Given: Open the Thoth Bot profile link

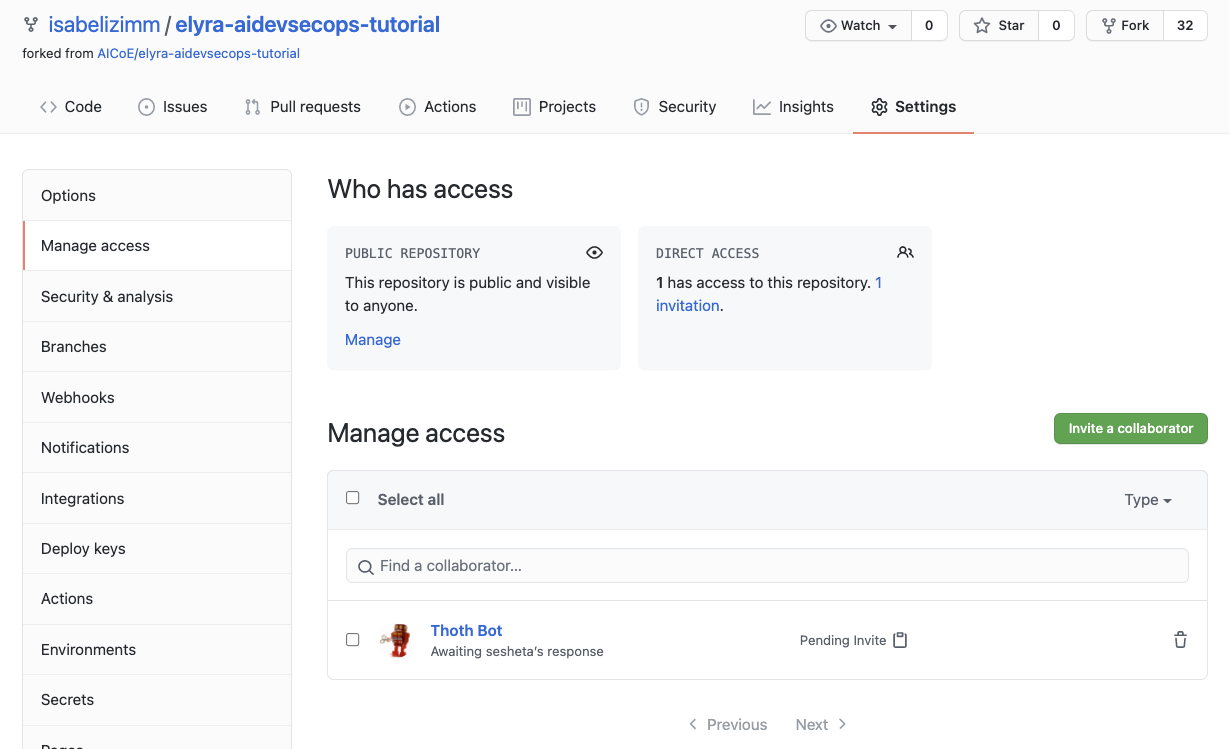Looking at the screenshot, I should pyautogui.click(x=466, y=631).
